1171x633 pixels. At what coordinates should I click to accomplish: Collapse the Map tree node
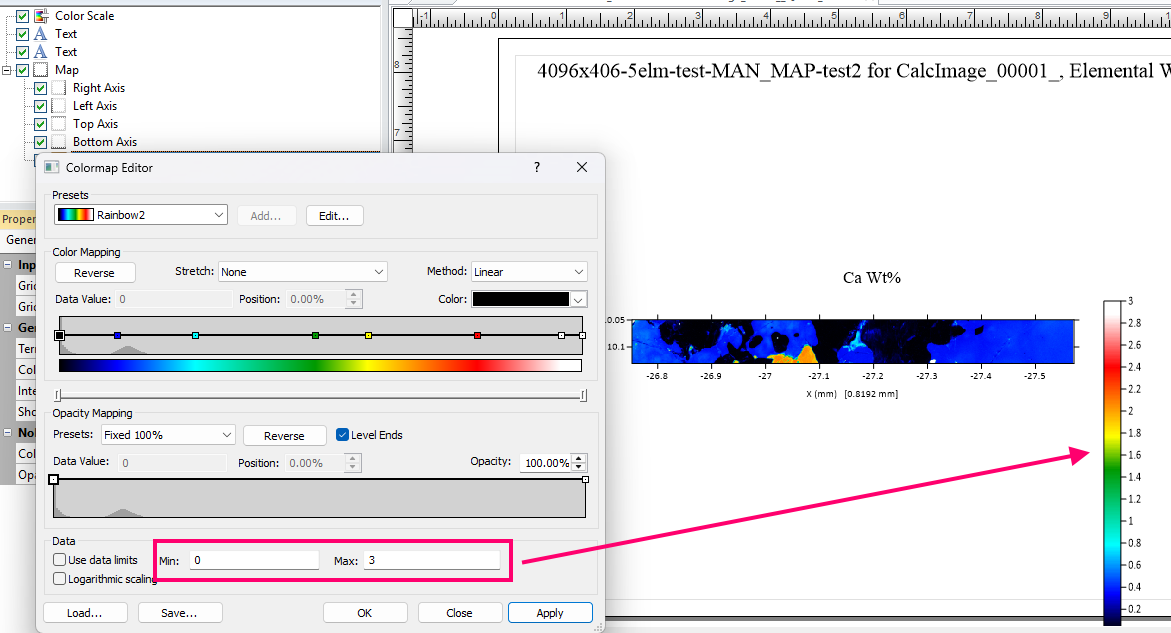click(7, 70)
